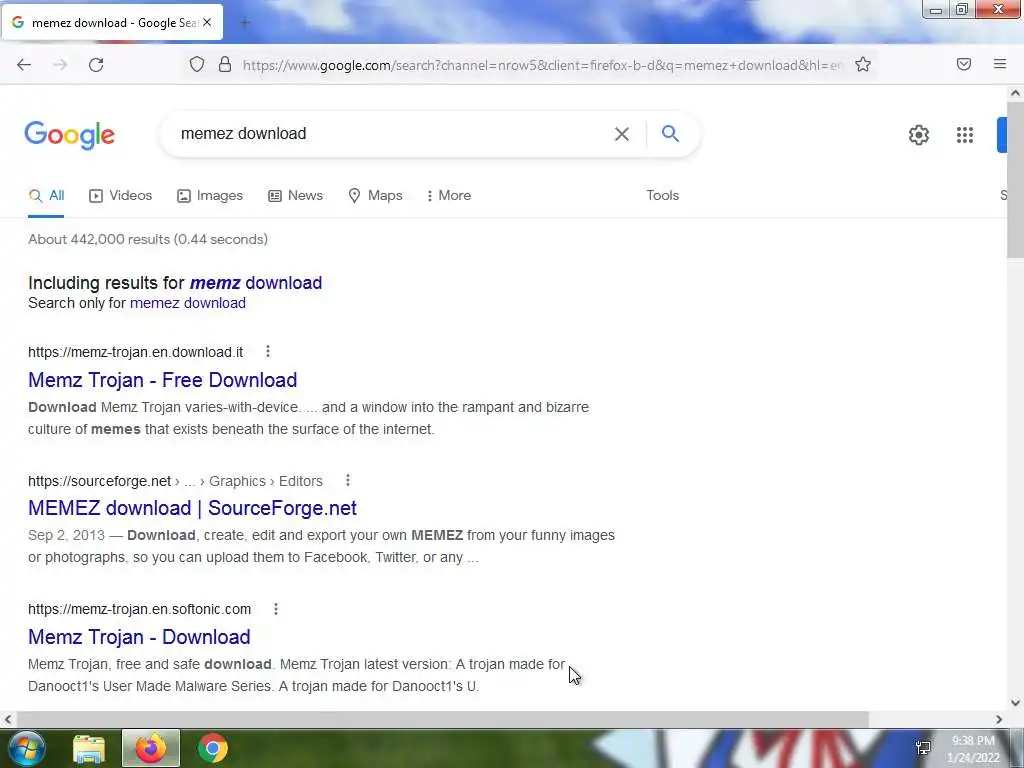Open File Explorer from the taskbar
This screenshot has height=768, width=1024.
89,749
